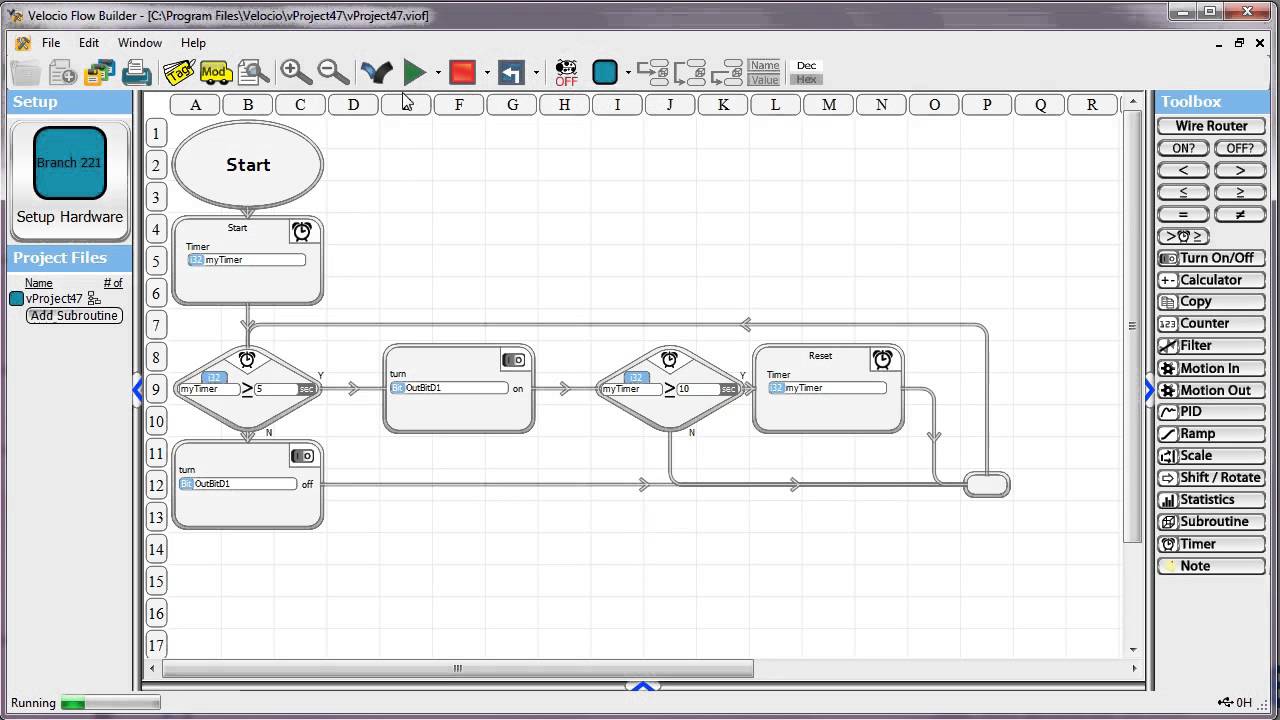Toggle the Value display option
Screen dimensions: 1280x720
click(765, 80)
